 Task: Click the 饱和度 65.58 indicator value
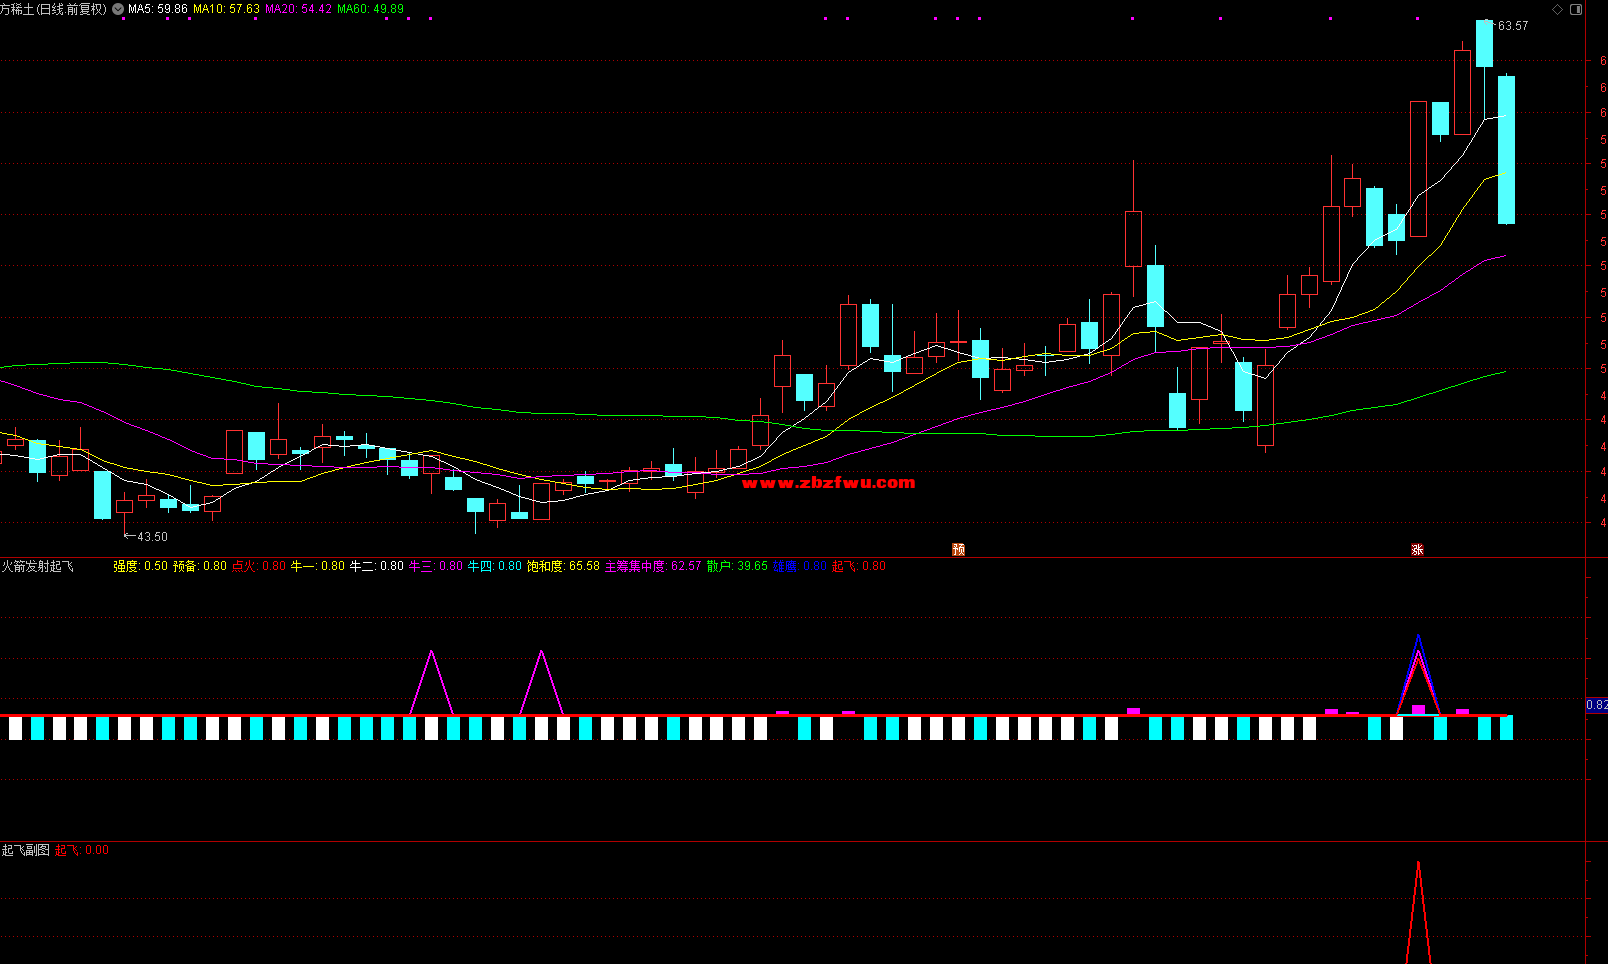coord(563,566)
